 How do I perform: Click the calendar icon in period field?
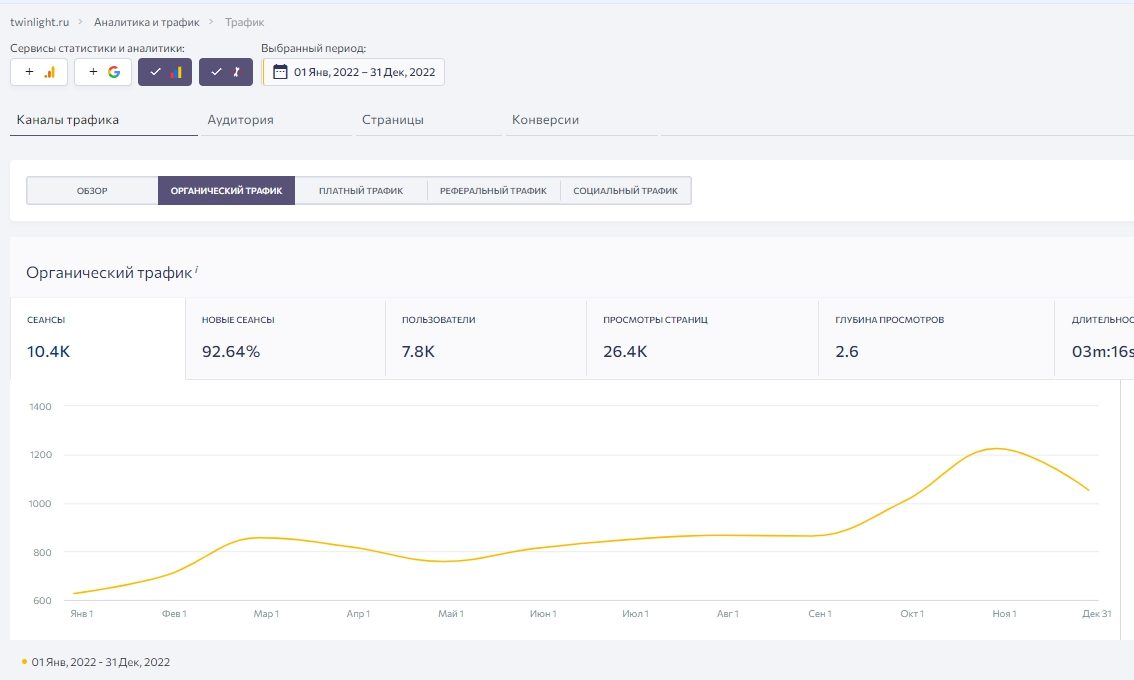pos(280,72)
